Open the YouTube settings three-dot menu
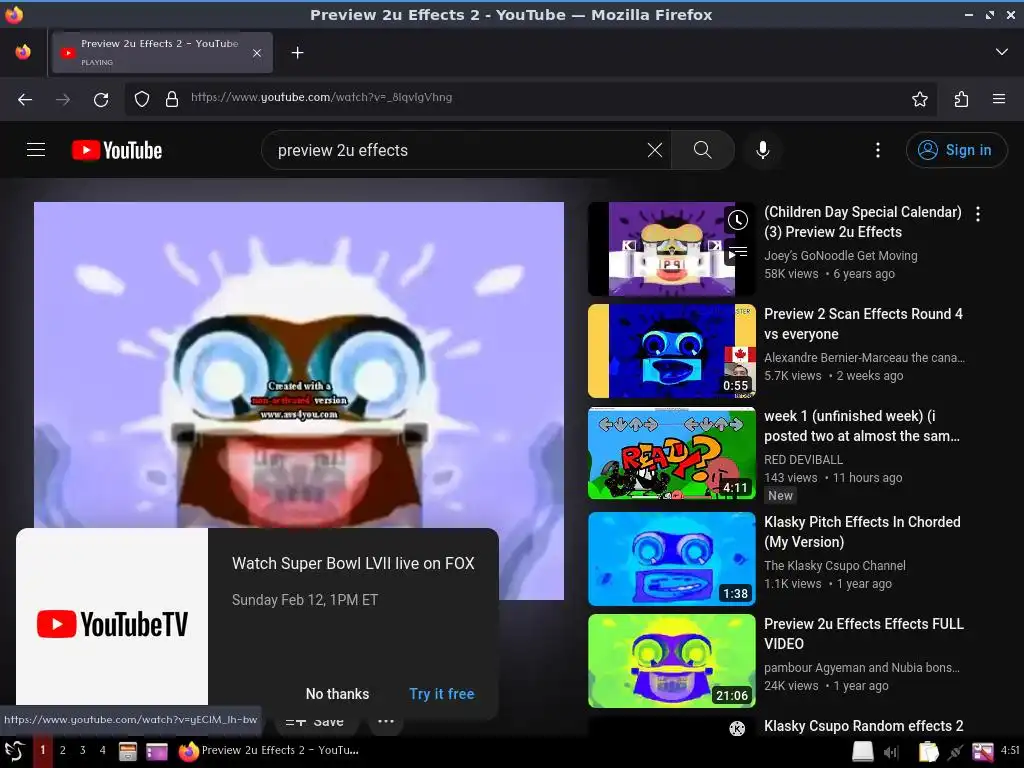1024x768 pixels. [878, 150]
